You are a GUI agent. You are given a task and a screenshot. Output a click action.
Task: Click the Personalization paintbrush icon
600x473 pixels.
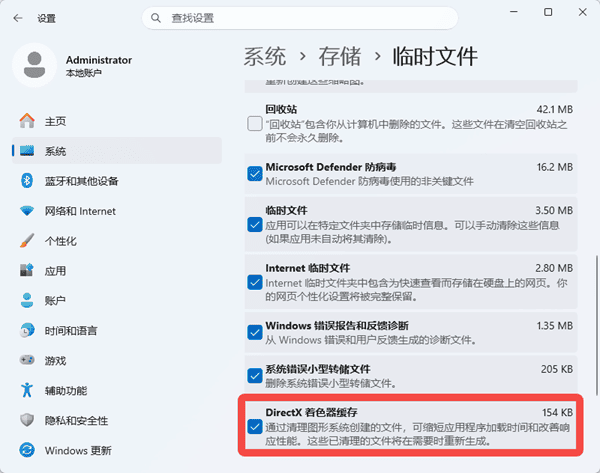coord(27,240)
